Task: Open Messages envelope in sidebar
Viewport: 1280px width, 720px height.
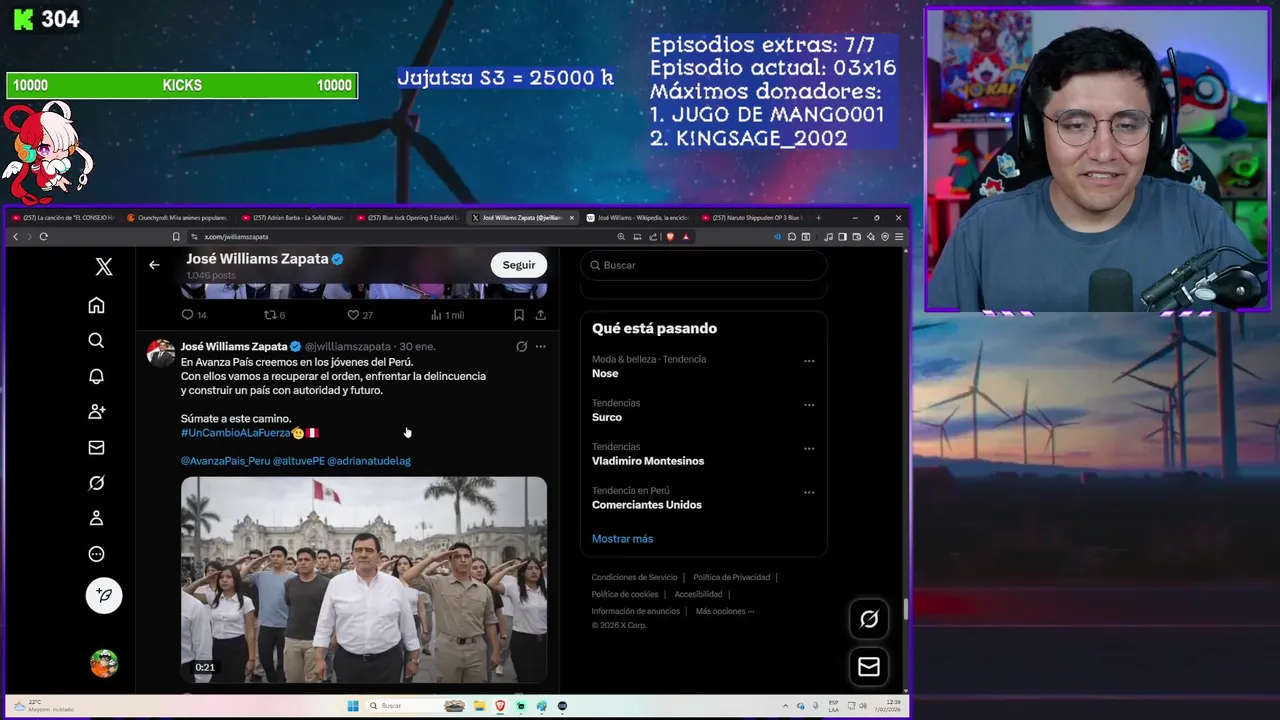Action: [x=96, y=447]
